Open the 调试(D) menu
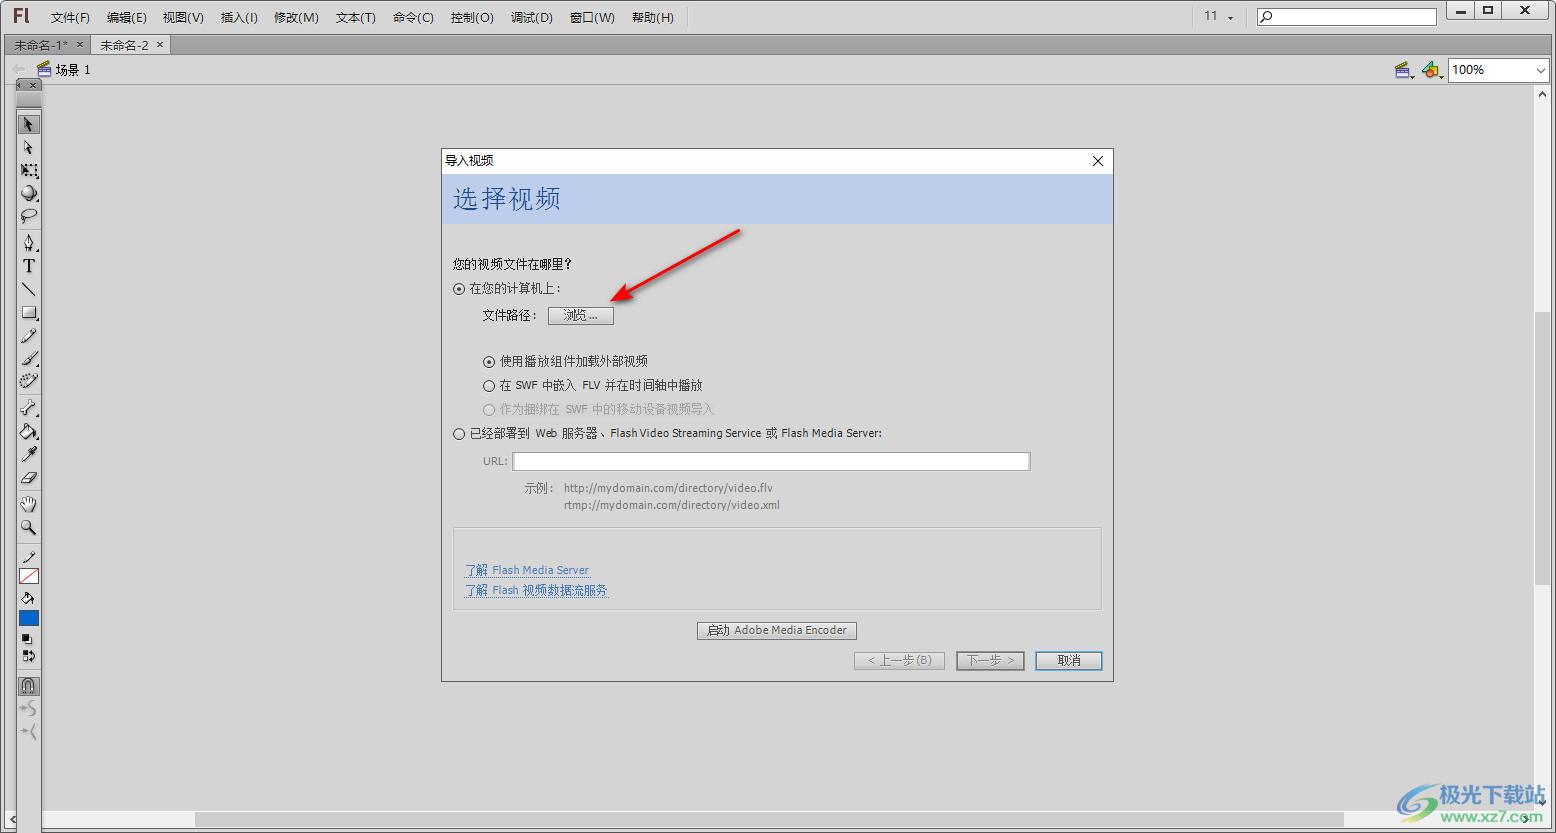The image size is (1556, 833). tap(531, 18)
